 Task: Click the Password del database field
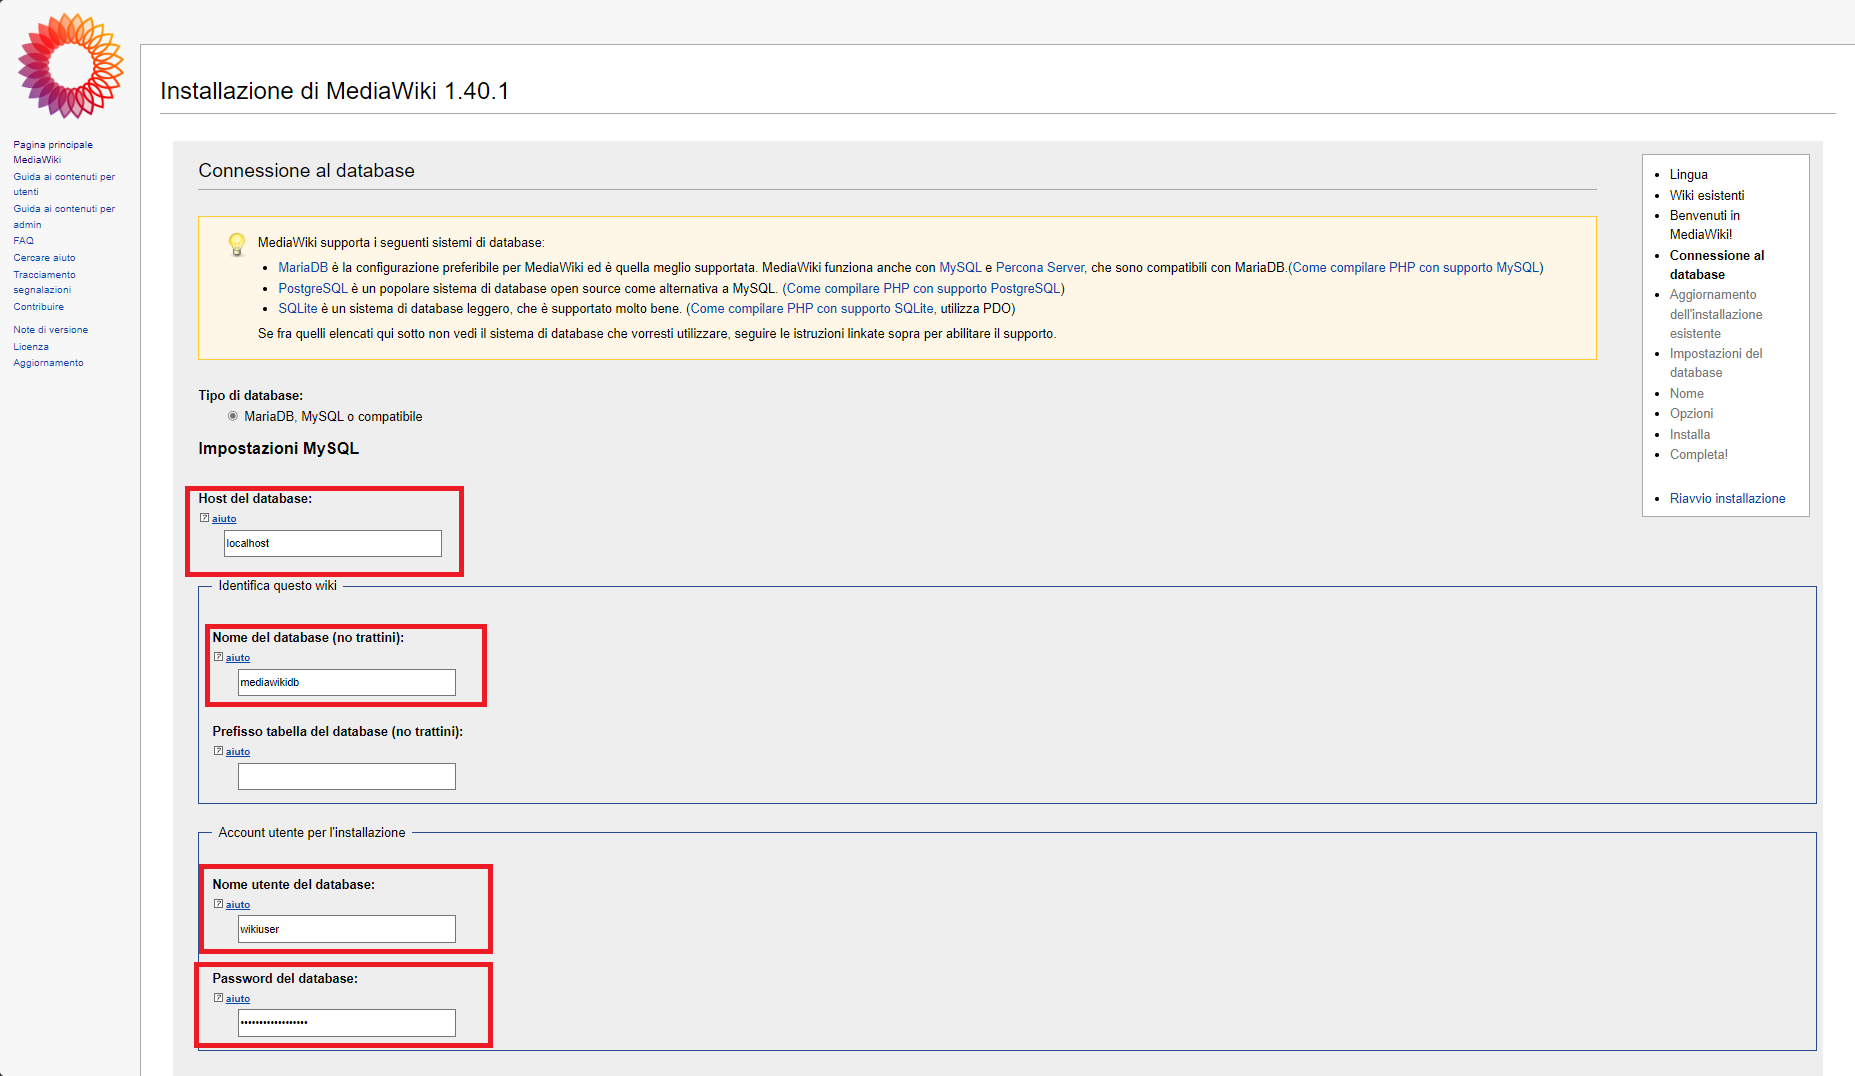[346, 1022]
